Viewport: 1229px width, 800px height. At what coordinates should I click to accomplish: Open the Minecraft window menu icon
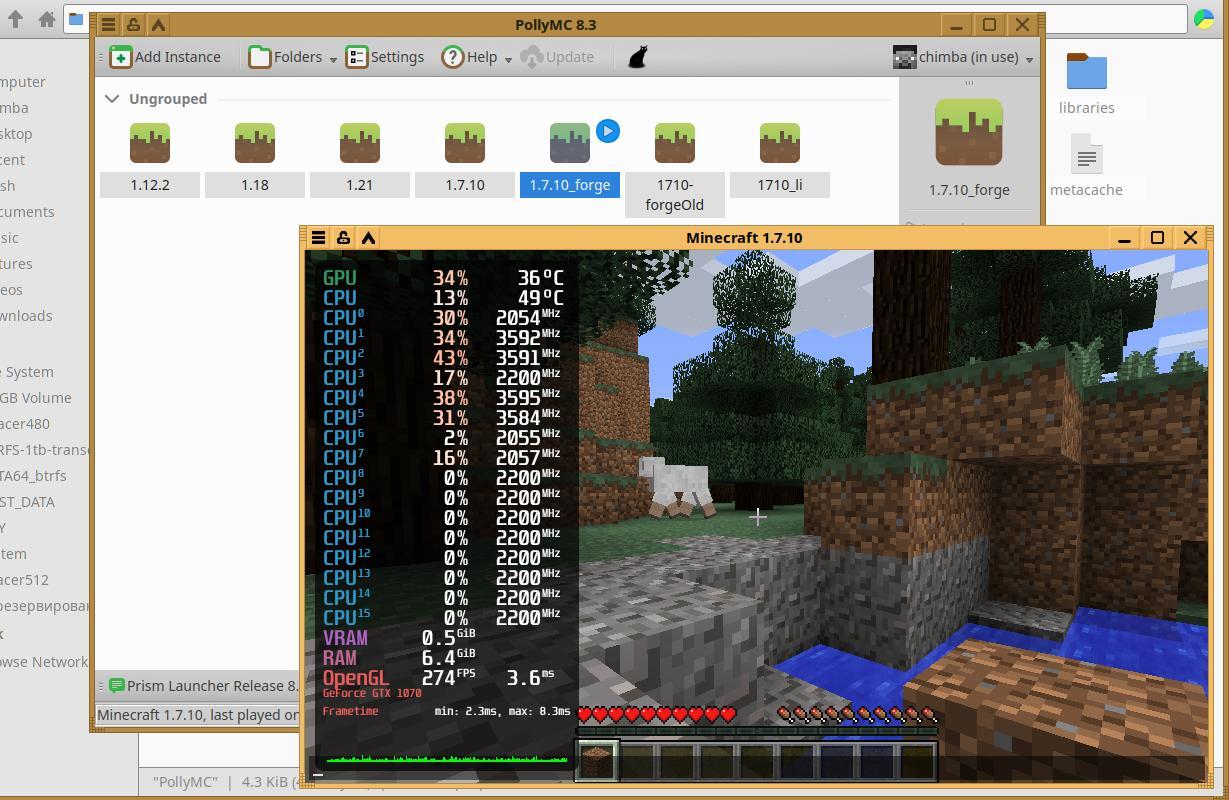click(318, 238)
